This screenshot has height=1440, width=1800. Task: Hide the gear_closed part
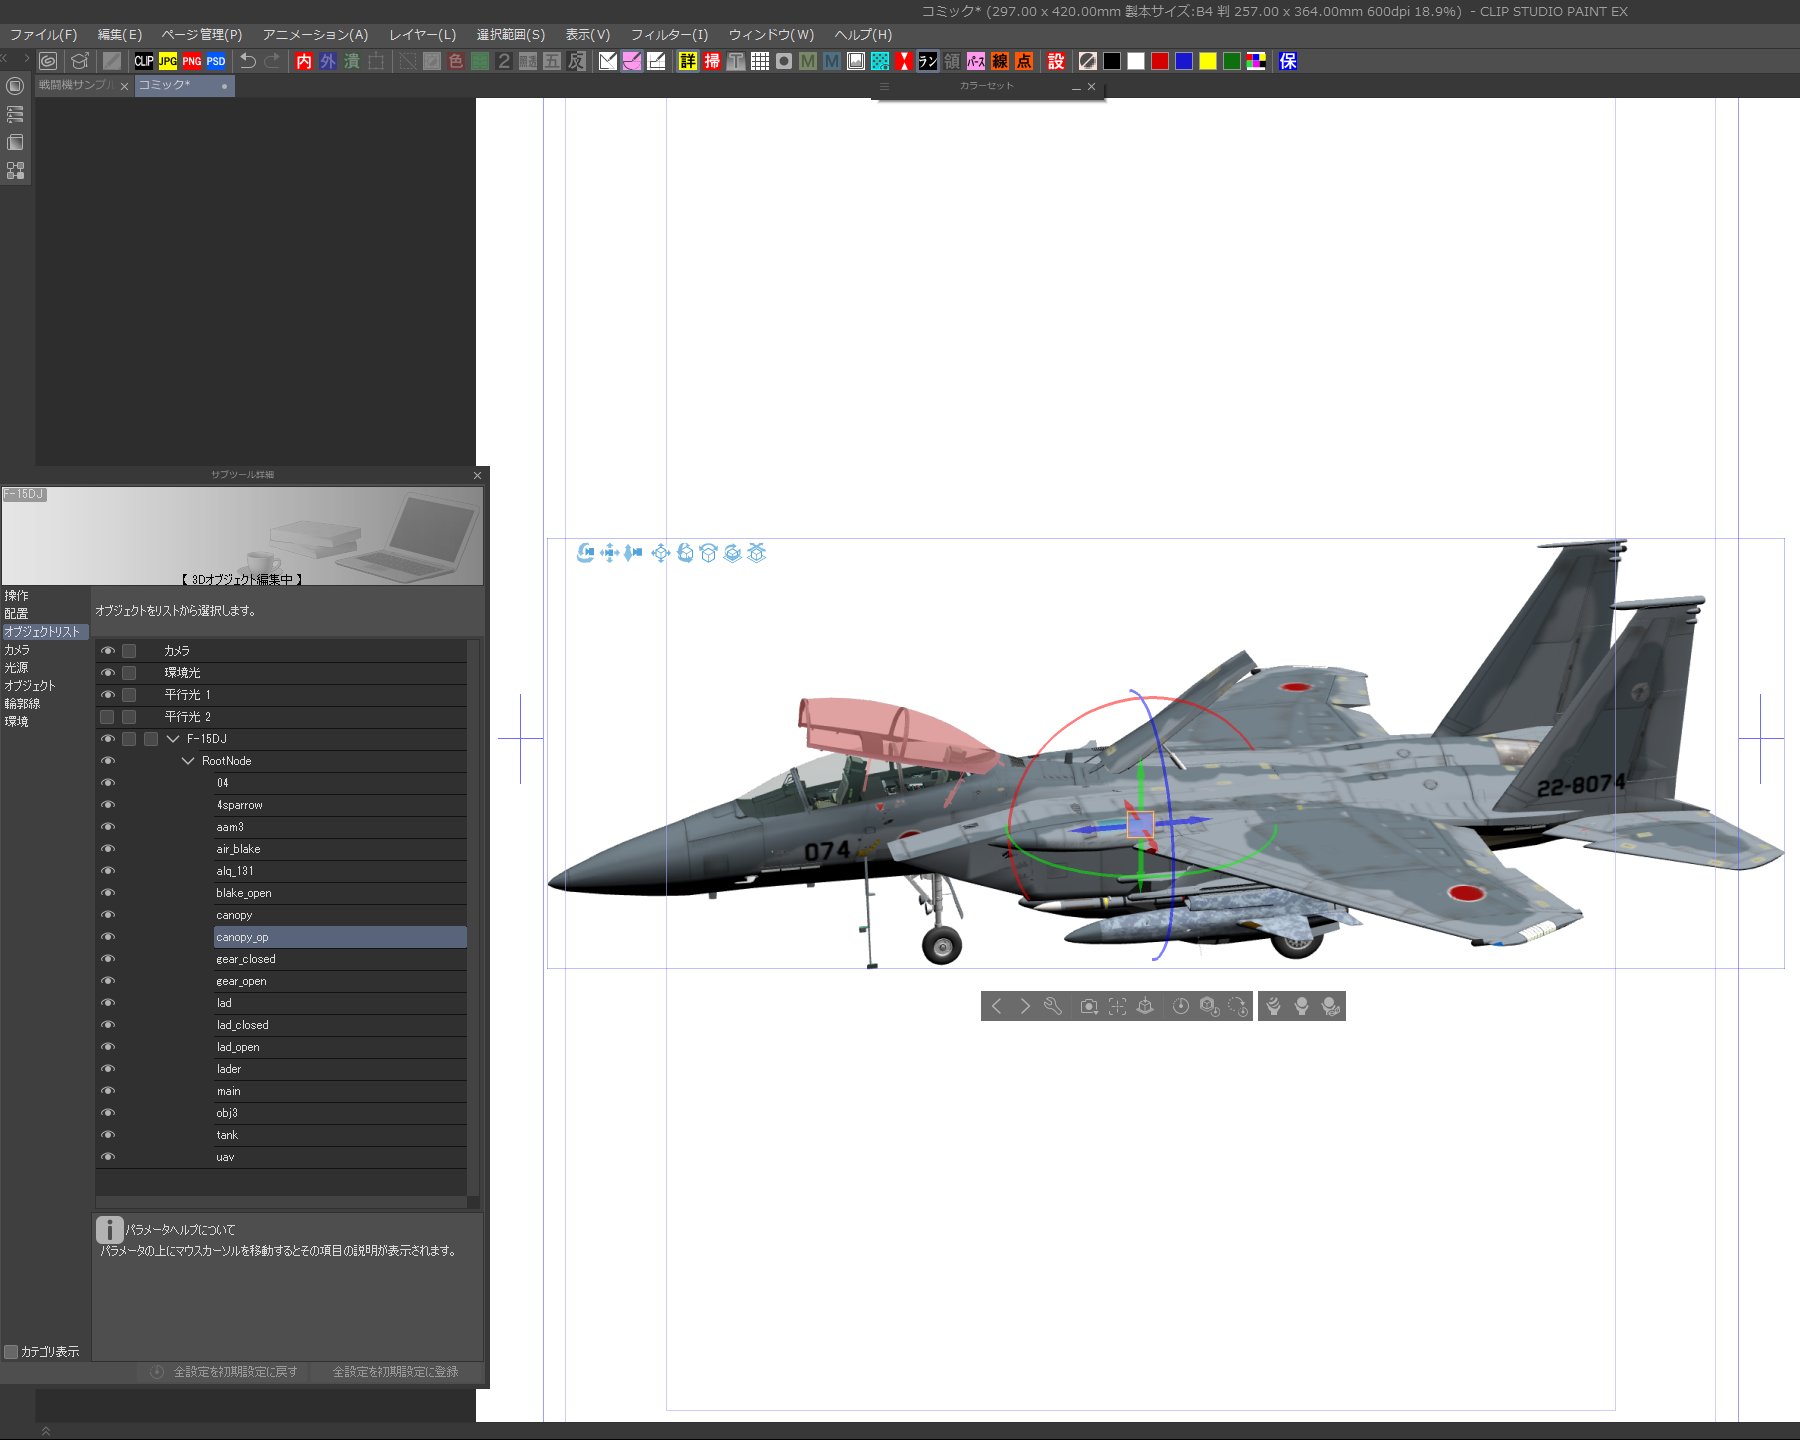108,959
